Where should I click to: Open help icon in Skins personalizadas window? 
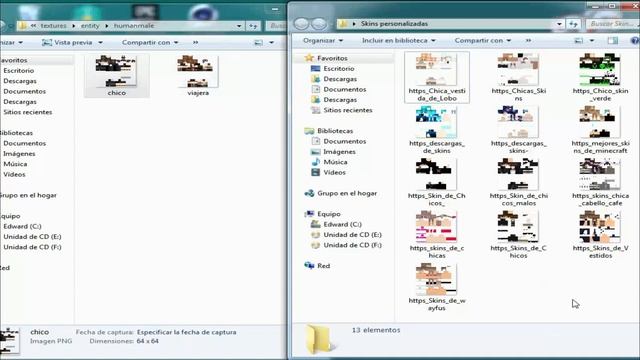tap(635, 40)
